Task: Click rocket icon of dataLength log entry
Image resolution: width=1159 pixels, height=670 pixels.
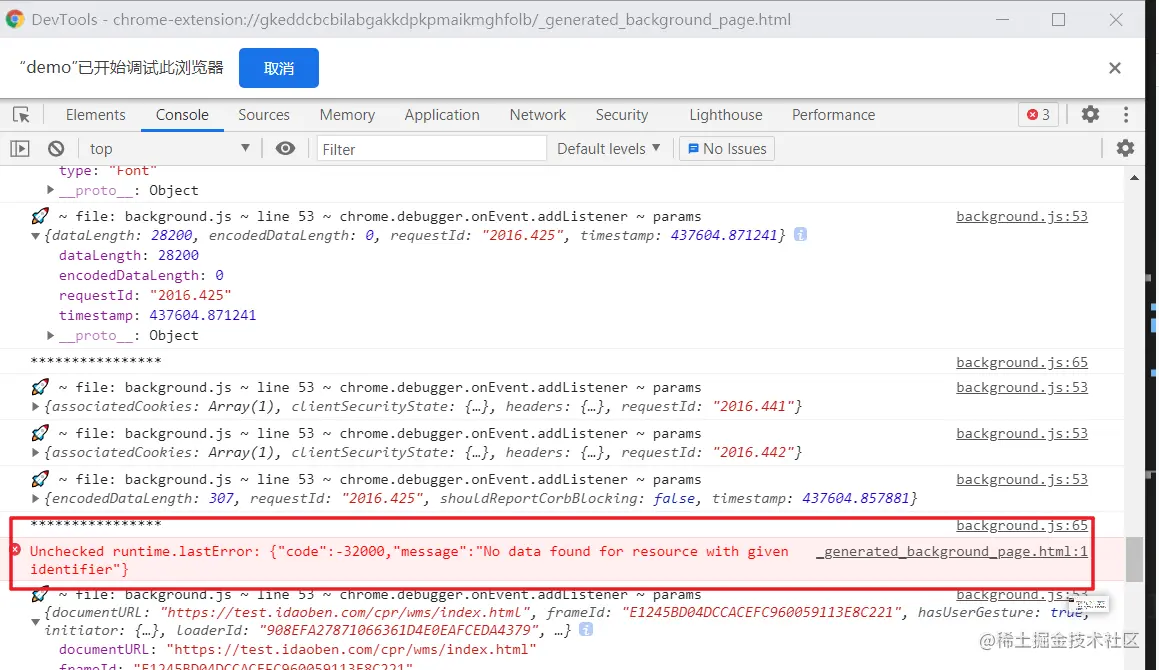Action: coord(40,216)
